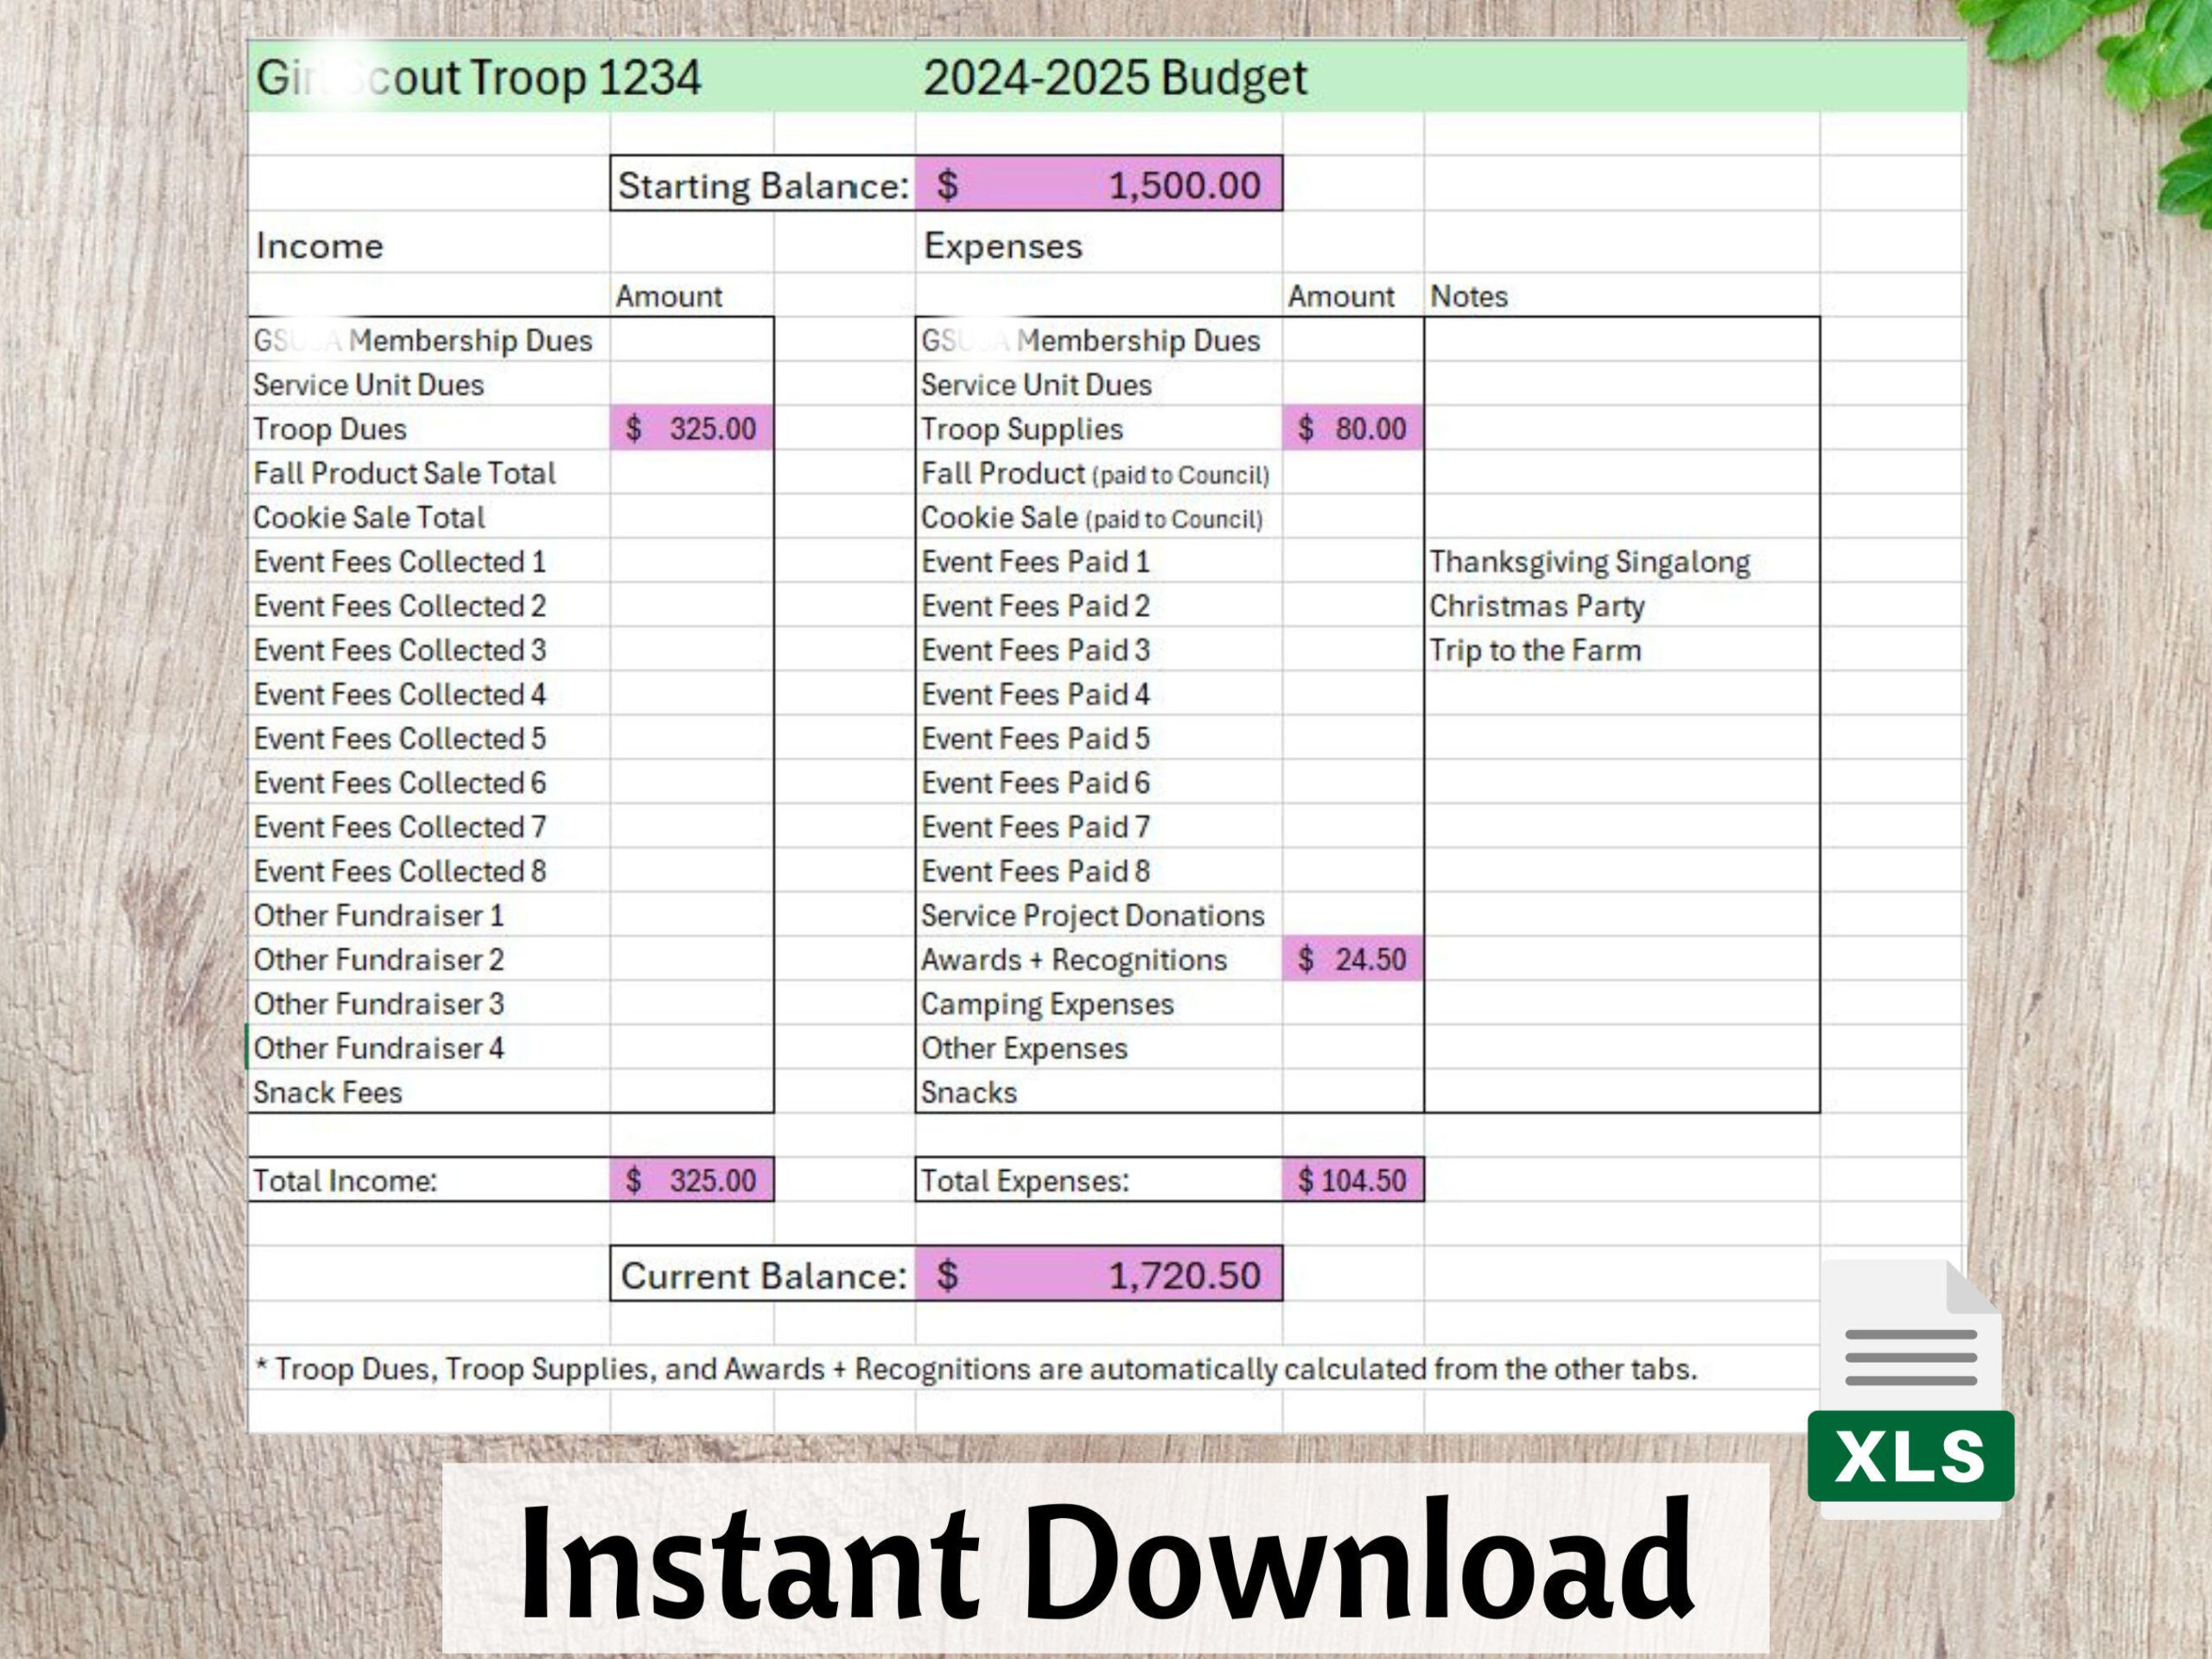Click the 'Total Income:' label
Screen dimensions: 2212x1659
[344, 1181]
